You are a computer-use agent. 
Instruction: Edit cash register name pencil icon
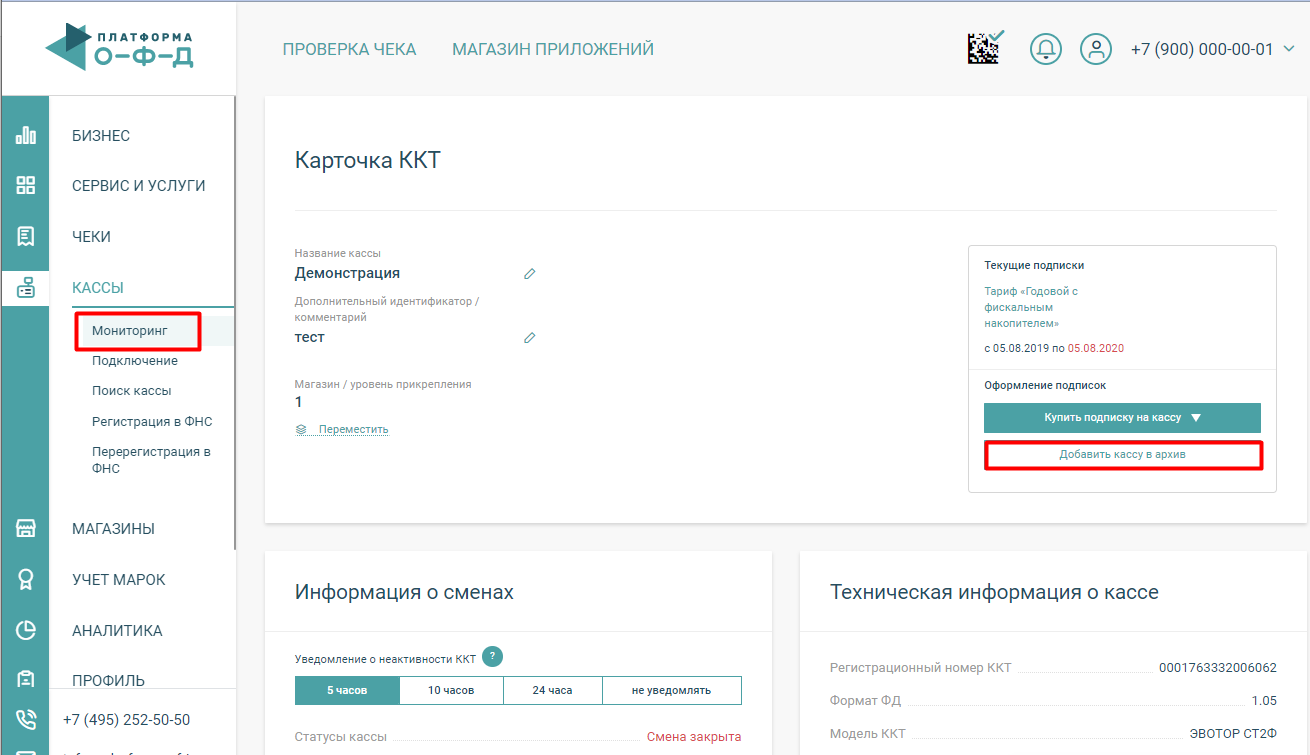tap(530, 273)
